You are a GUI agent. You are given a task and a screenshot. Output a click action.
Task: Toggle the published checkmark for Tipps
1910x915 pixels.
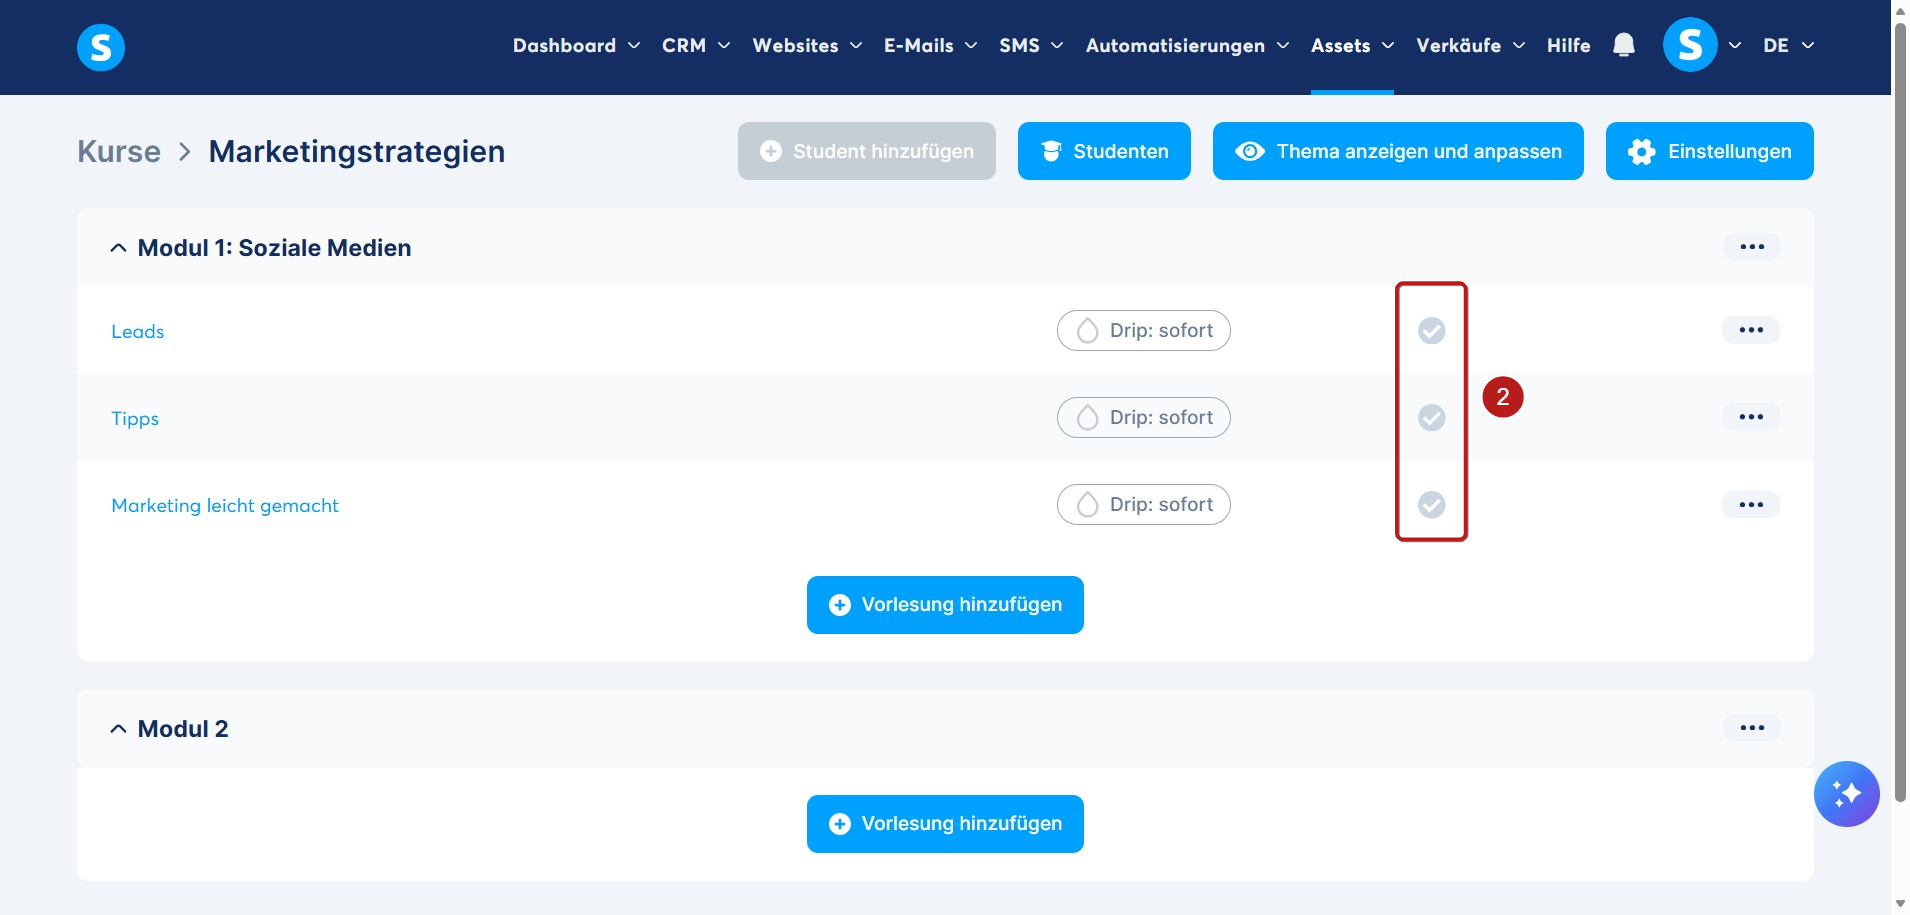[x=1431, y=417]
